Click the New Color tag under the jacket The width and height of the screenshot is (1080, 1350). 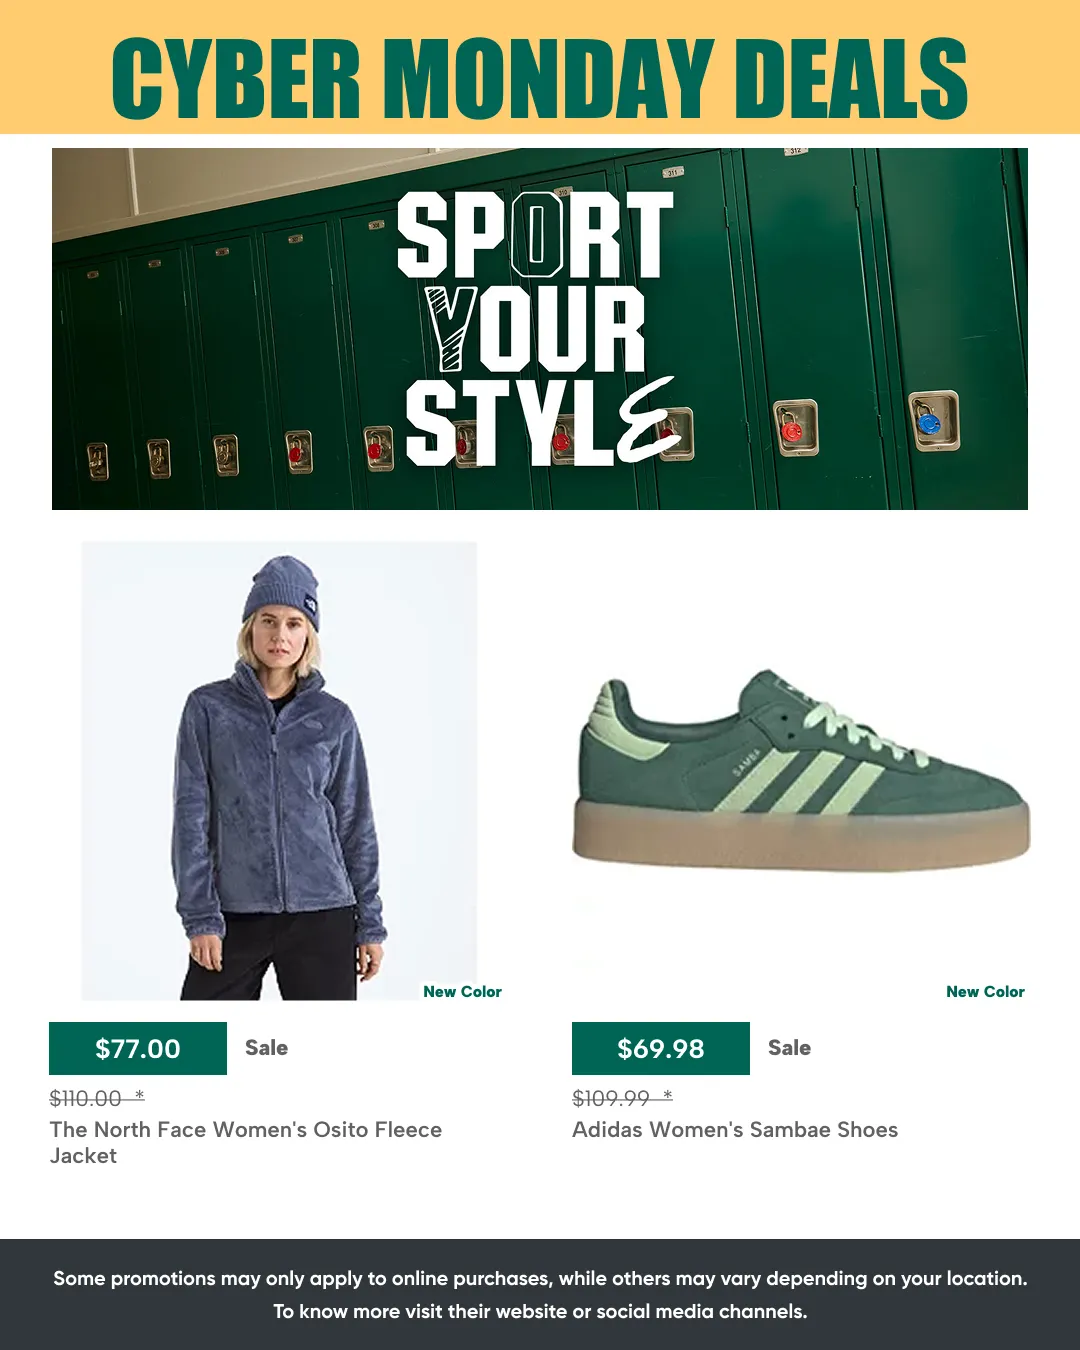point(462,992)
